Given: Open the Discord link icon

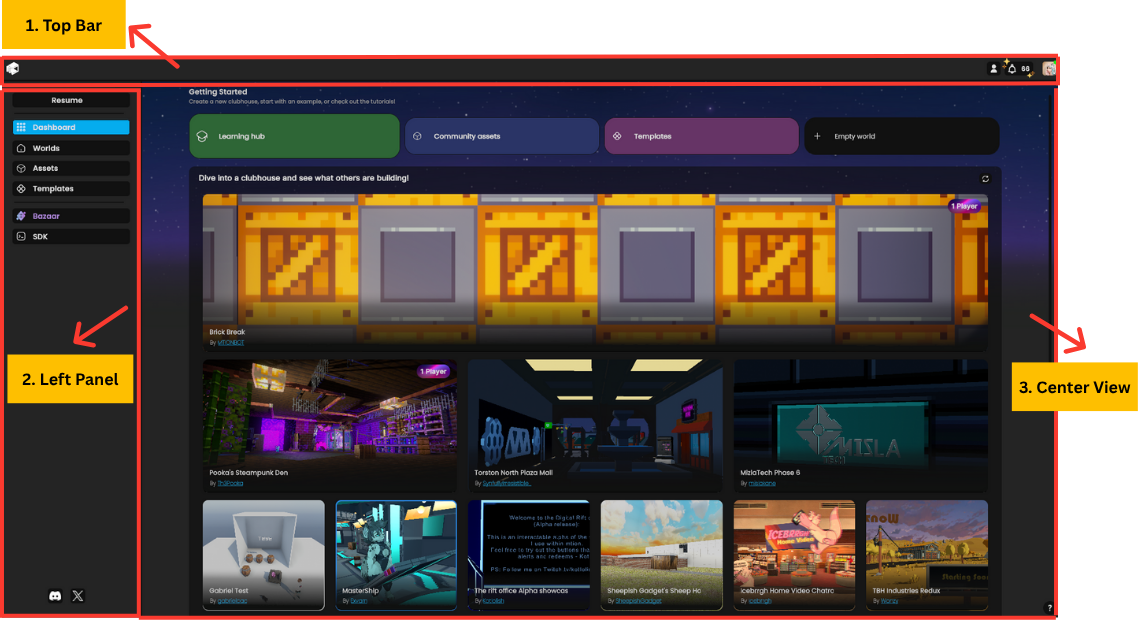Looking at the screenshot, I should [x=55, y=596].
